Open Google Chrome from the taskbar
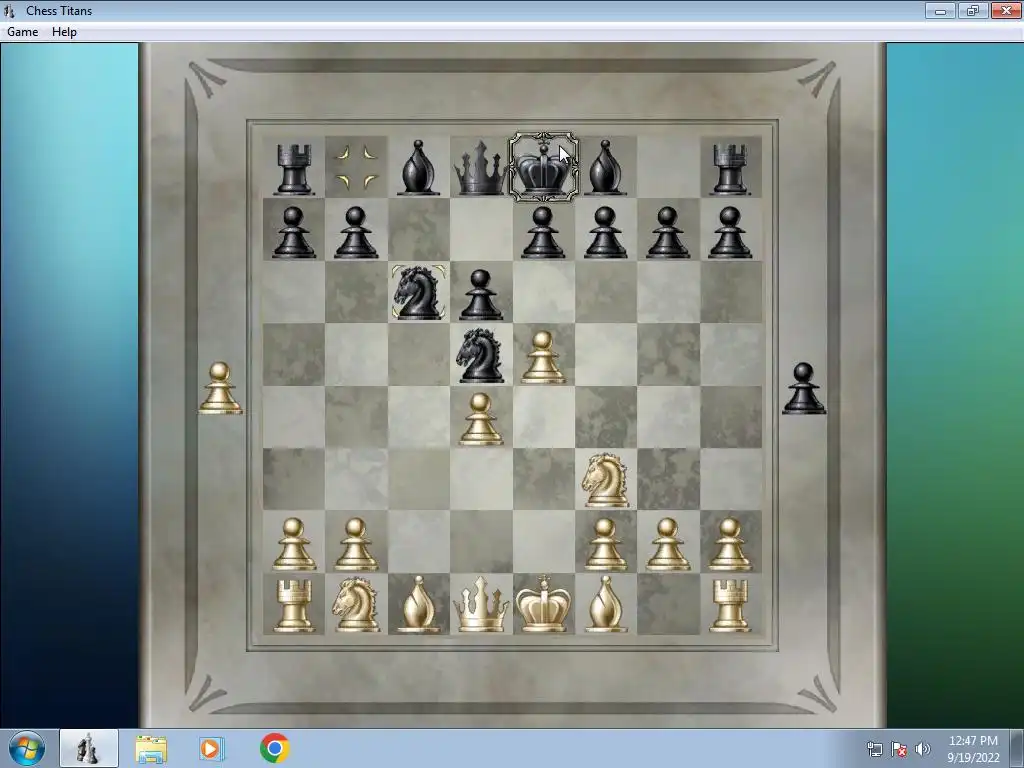This screenshot has width=1024, height=768. 275,748
